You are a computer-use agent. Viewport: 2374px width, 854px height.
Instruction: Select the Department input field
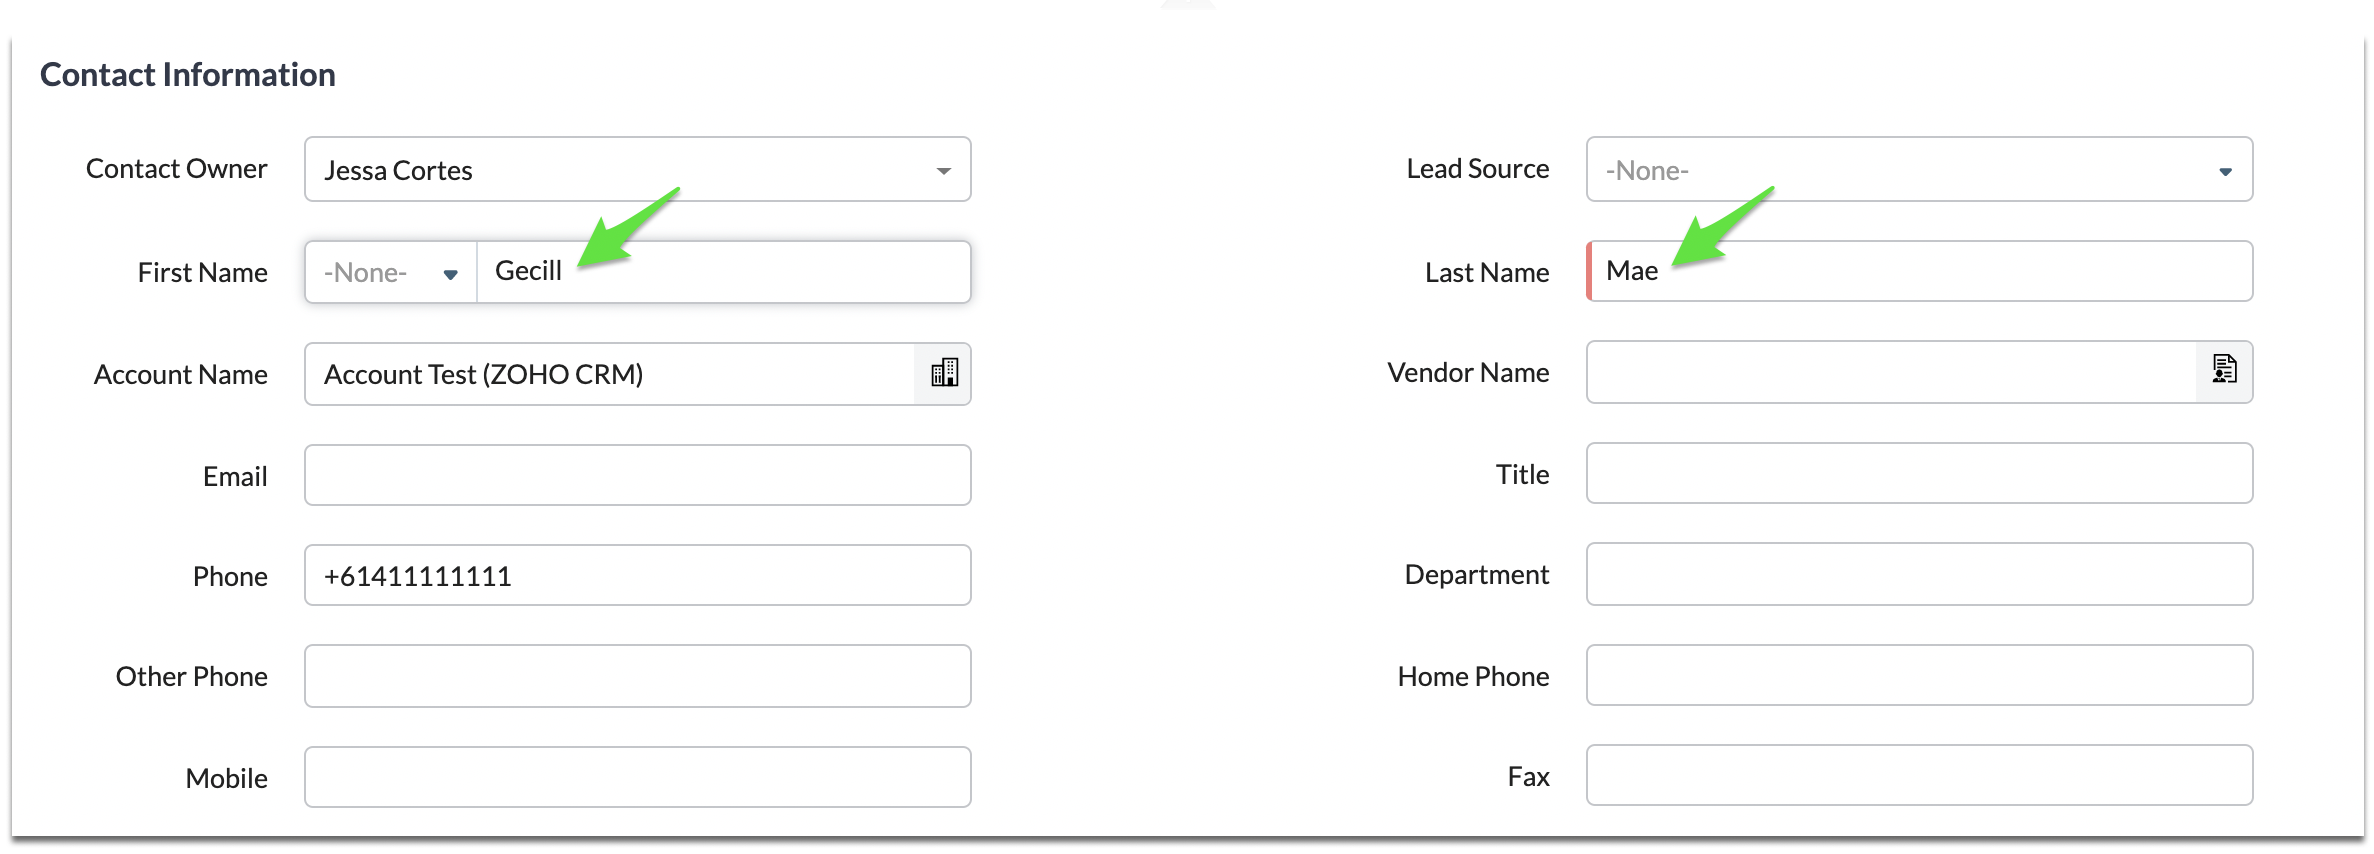1919,574
